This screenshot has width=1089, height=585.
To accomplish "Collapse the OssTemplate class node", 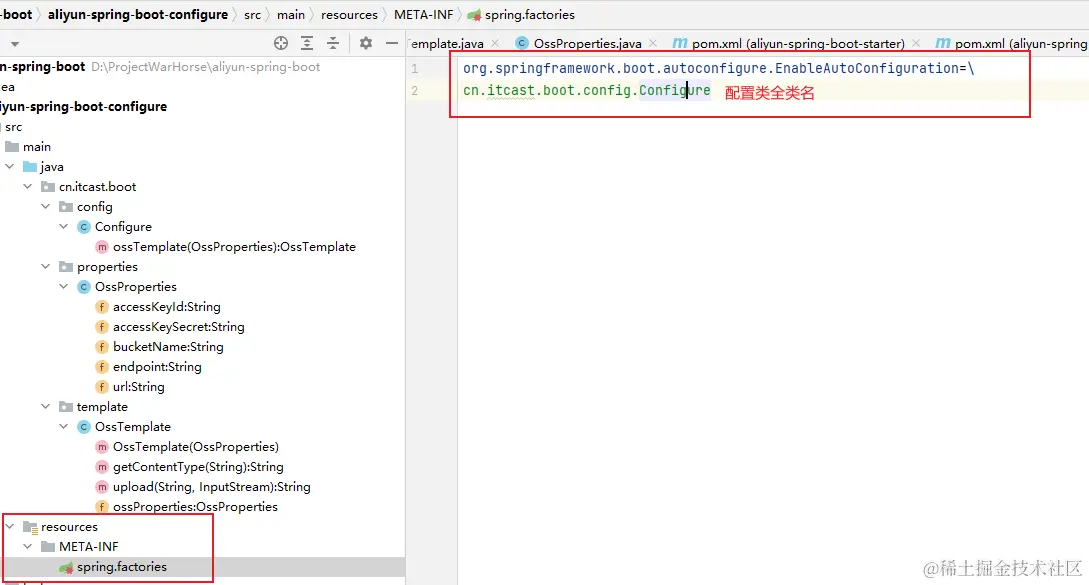I will point(64,427).
